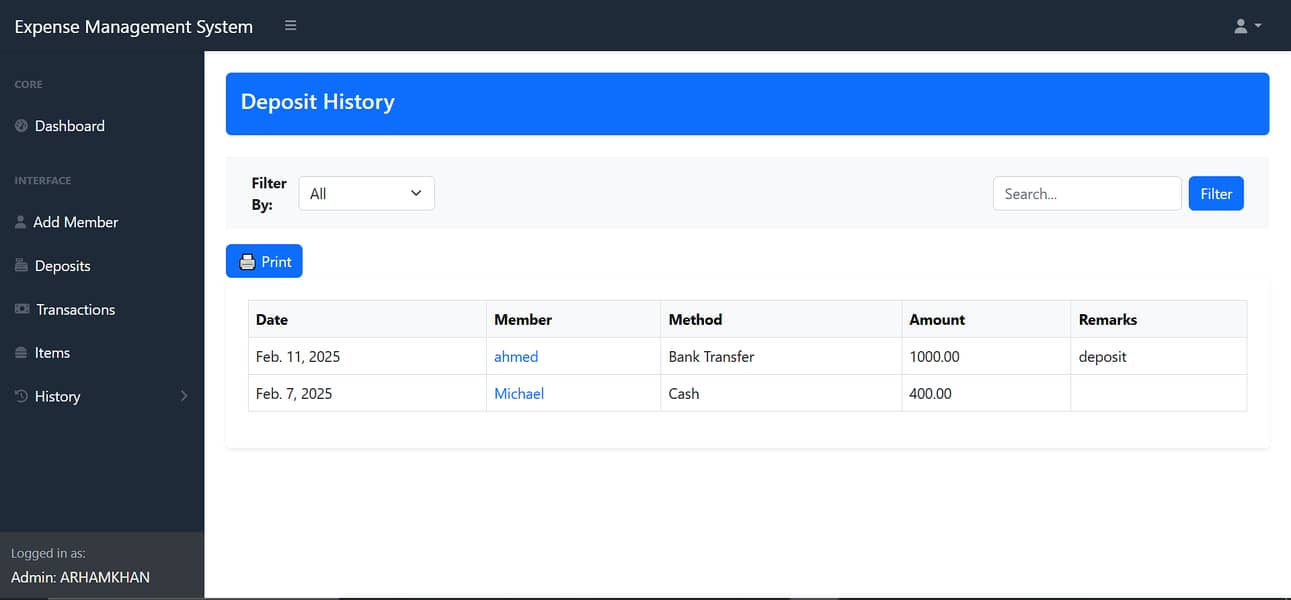The width and height of the screenshot is (1291, 600).
Task: Select the Bank Transfer method cell
Action: pos(782,356)
